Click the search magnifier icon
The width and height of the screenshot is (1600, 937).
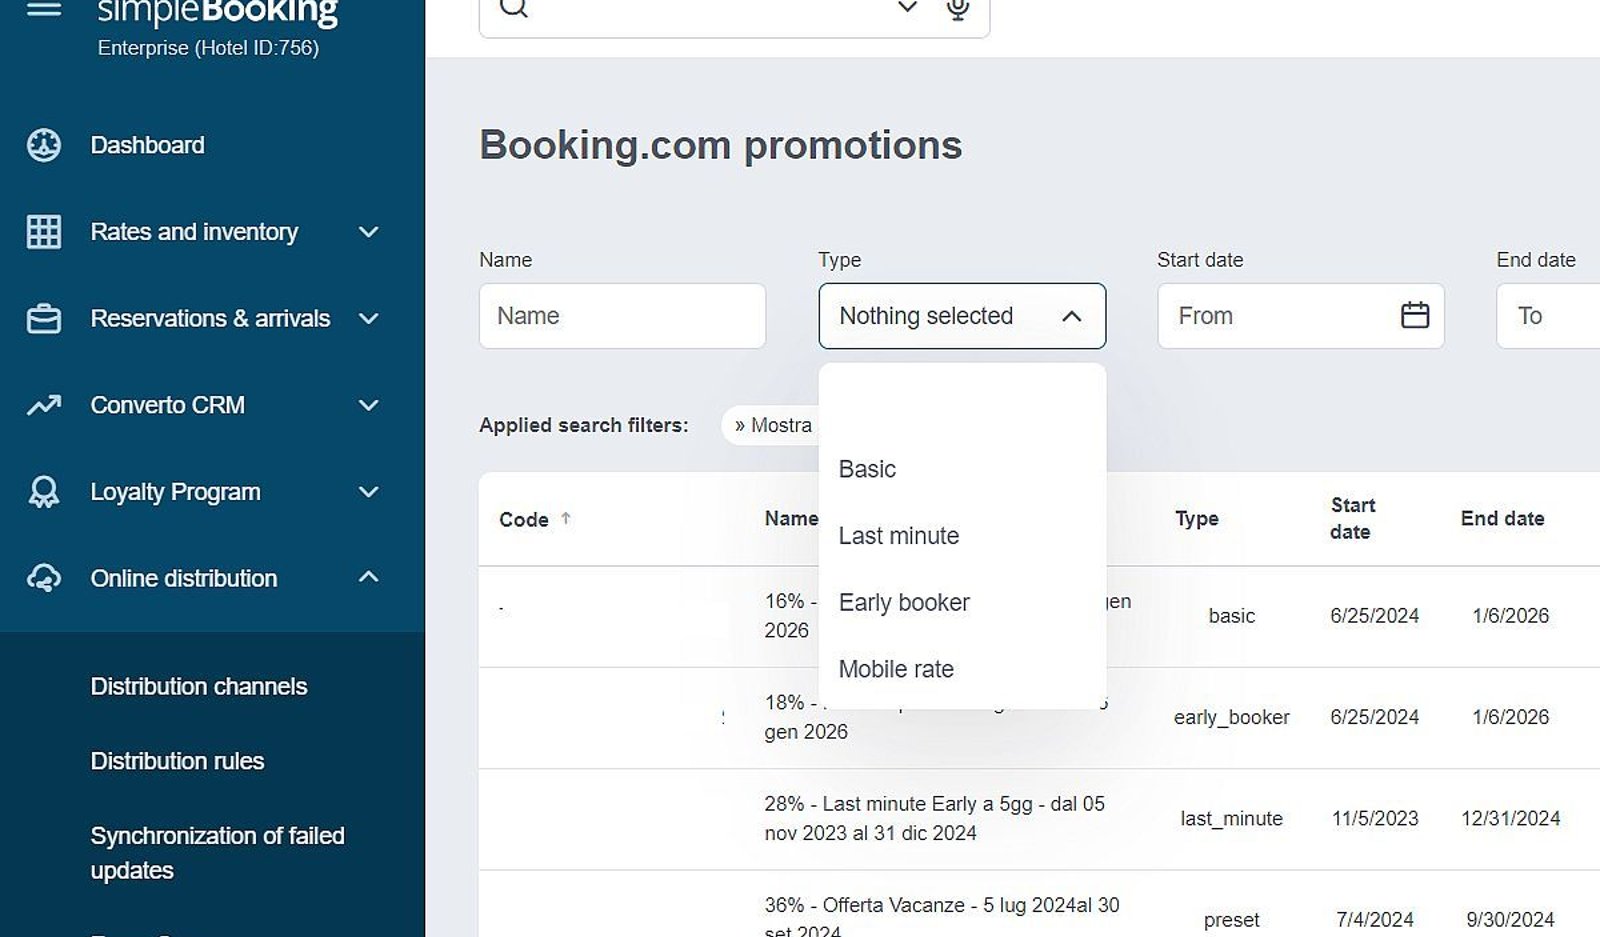[x=514, y=8]
